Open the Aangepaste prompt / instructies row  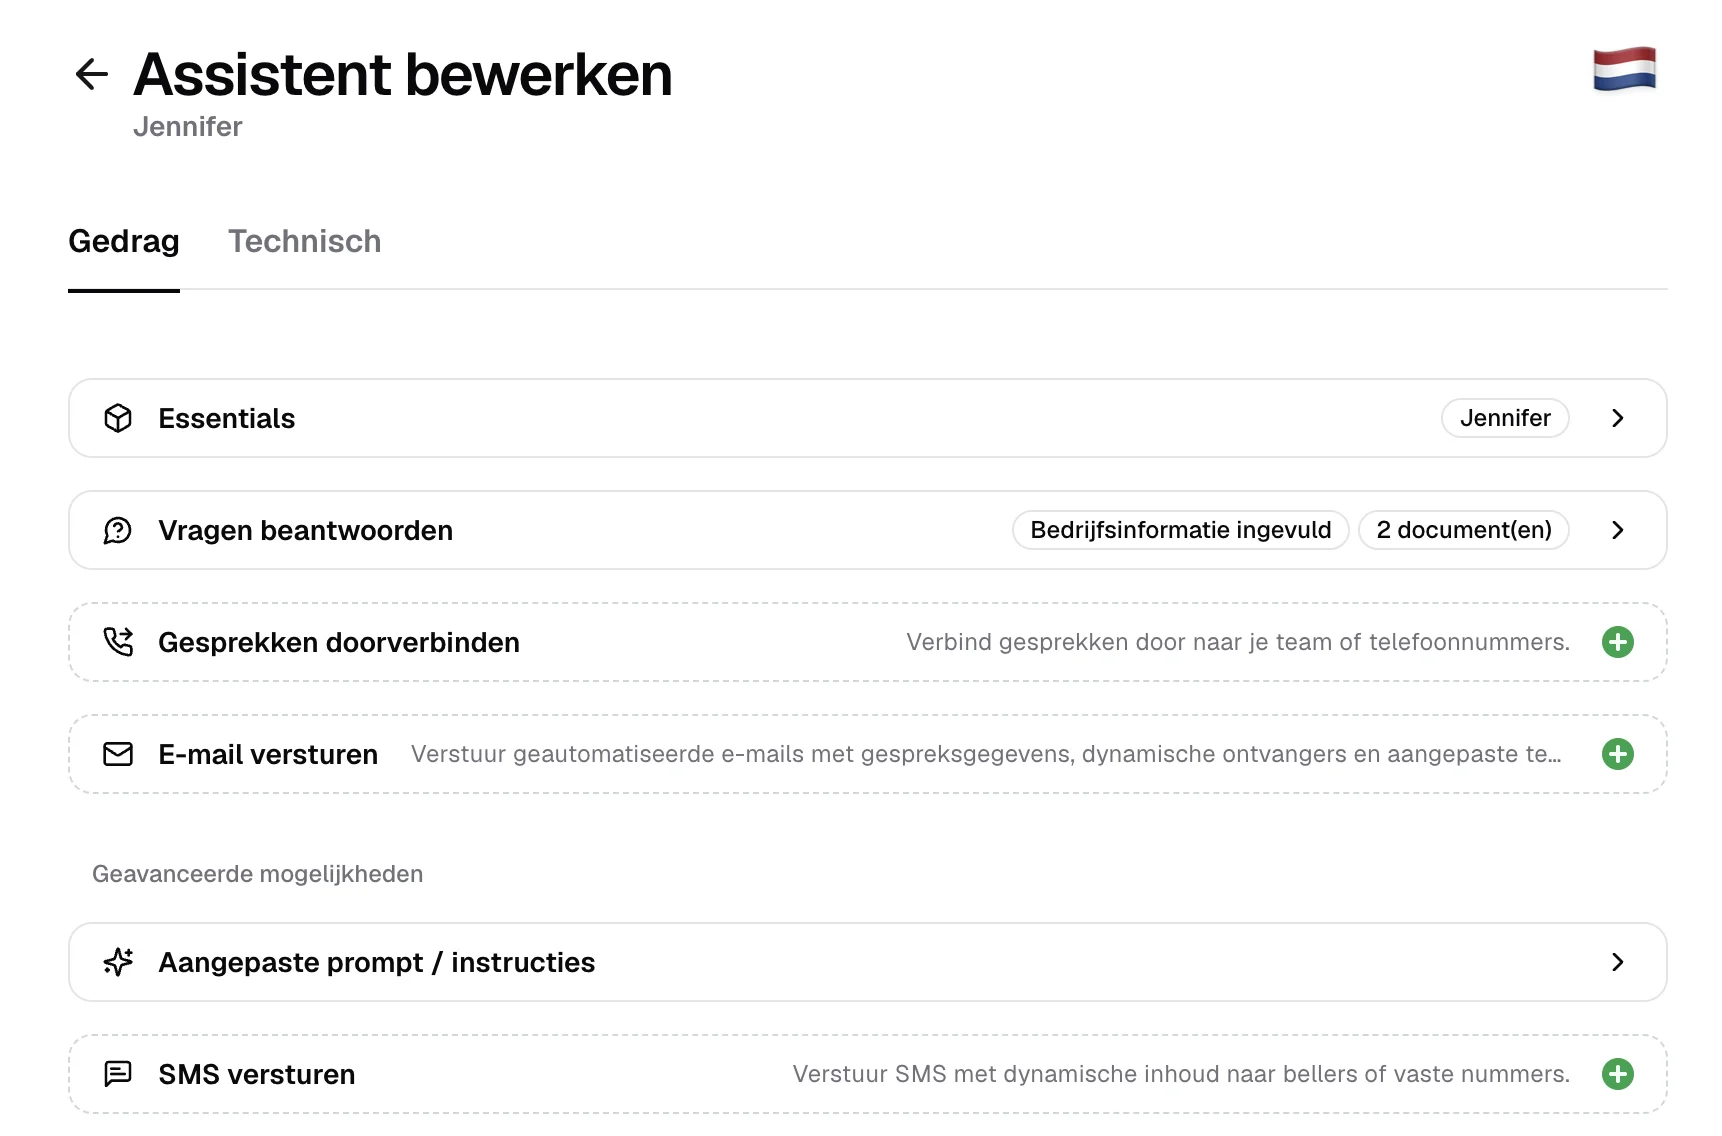(x=867, y=962)
